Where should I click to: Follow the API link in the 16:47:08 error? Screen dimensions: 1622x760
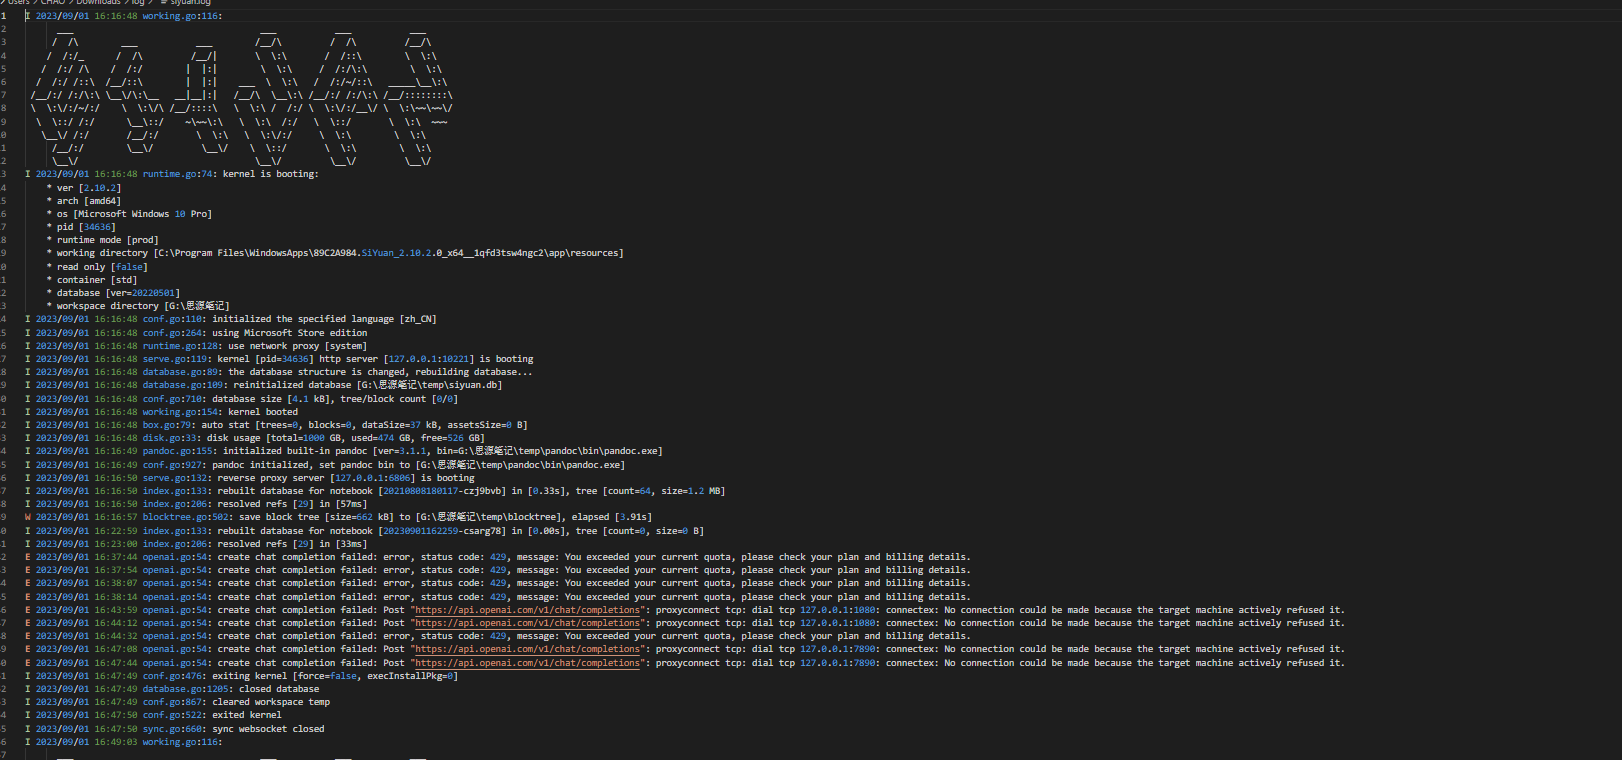coord(527,649)
